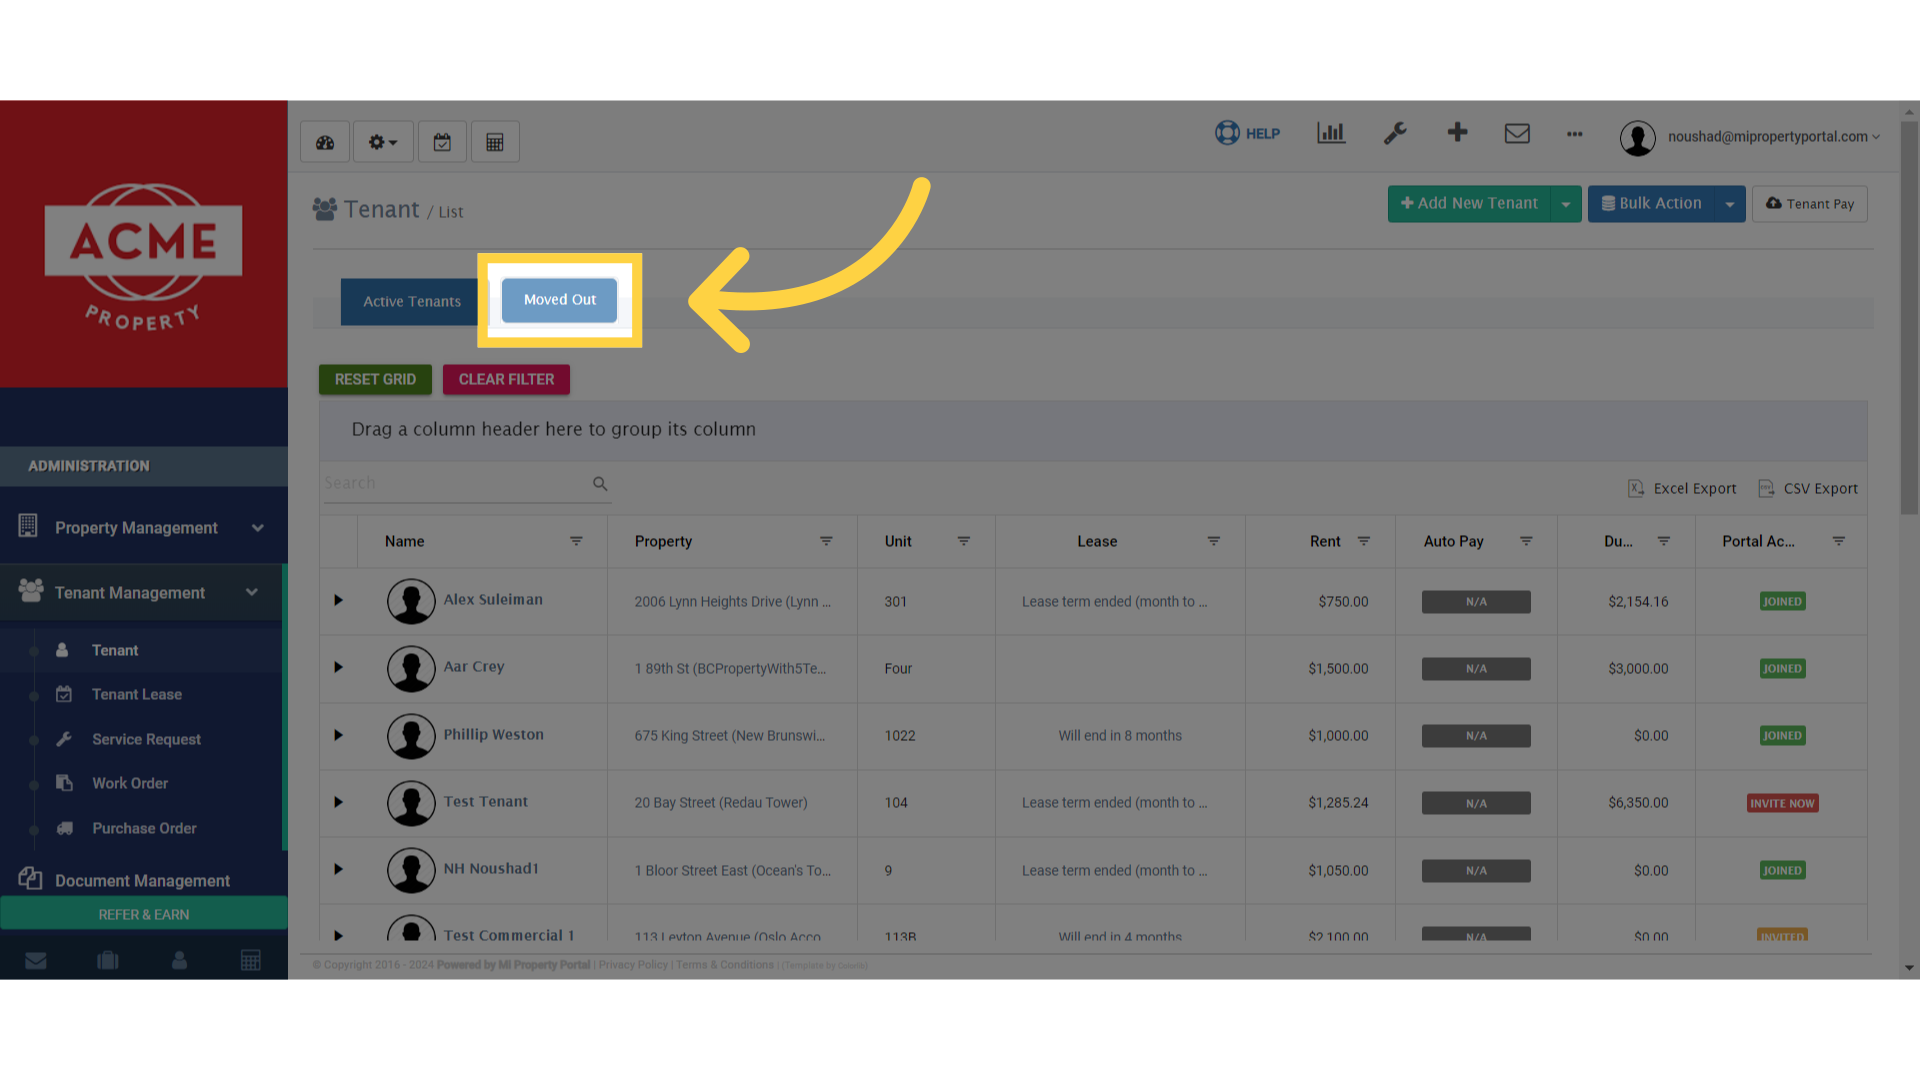Open 20 Bay Street (Redau Tower) property link
Screen dimensions: 1920x1080
[720, 803]
